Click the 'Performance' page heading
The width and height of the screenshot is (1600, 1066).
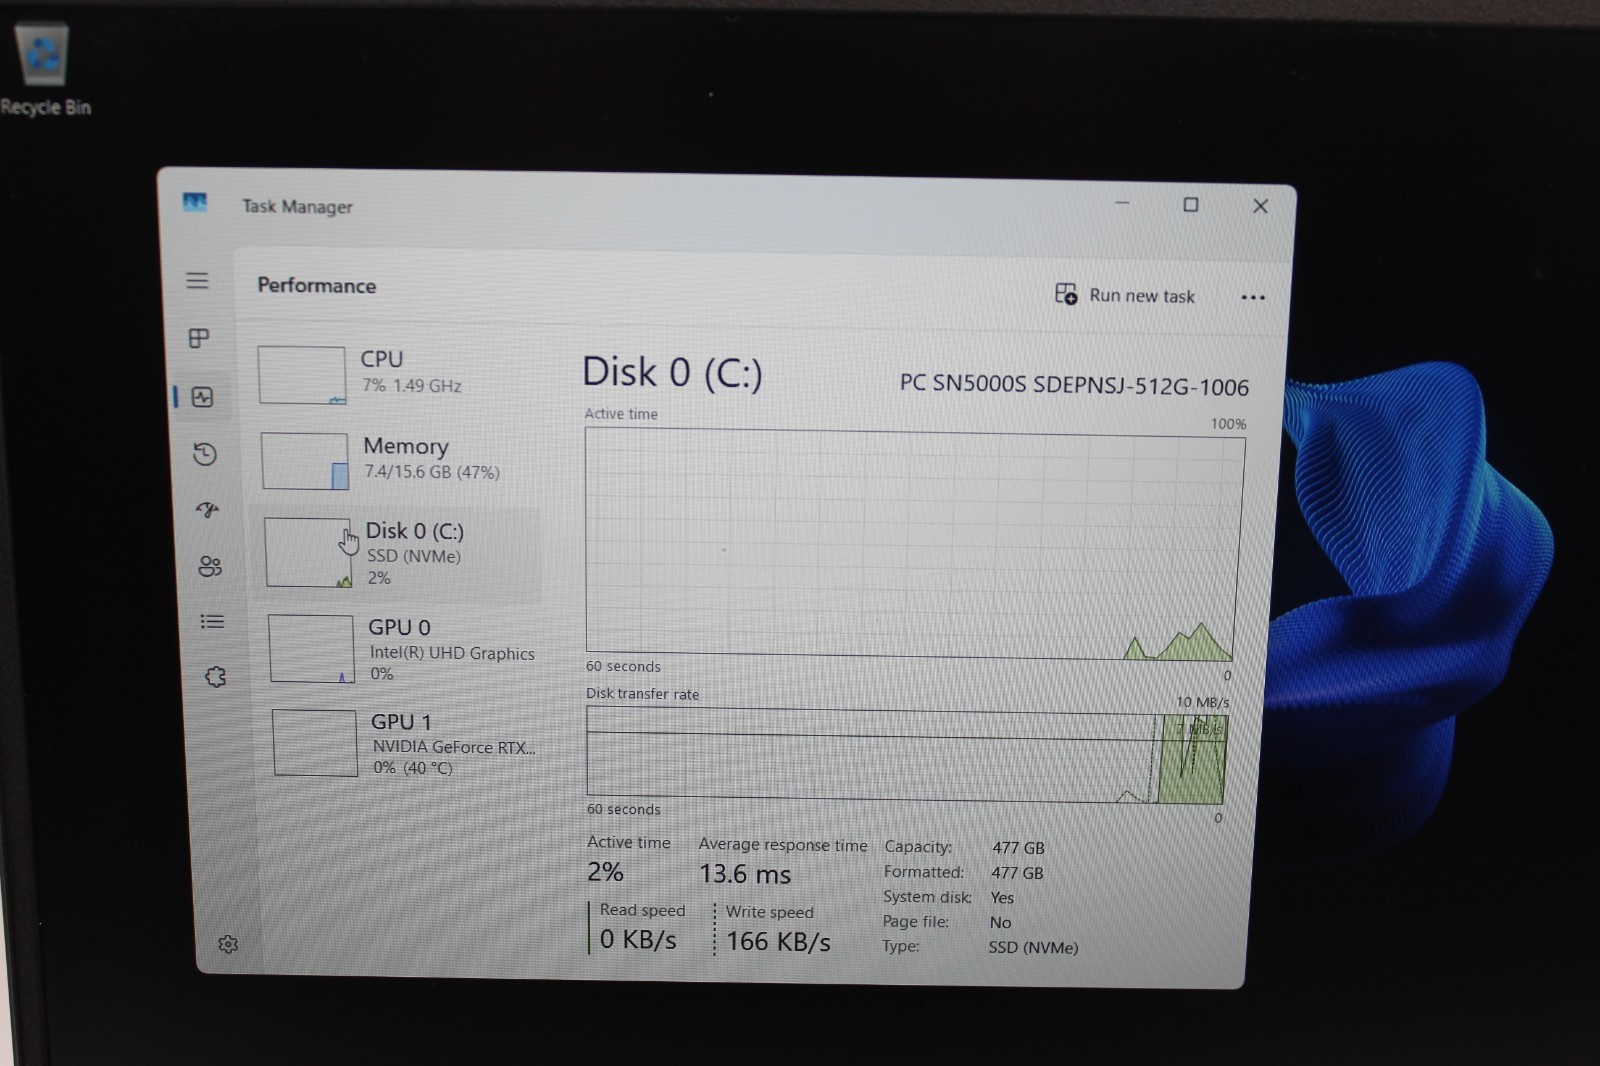point(317,285)
